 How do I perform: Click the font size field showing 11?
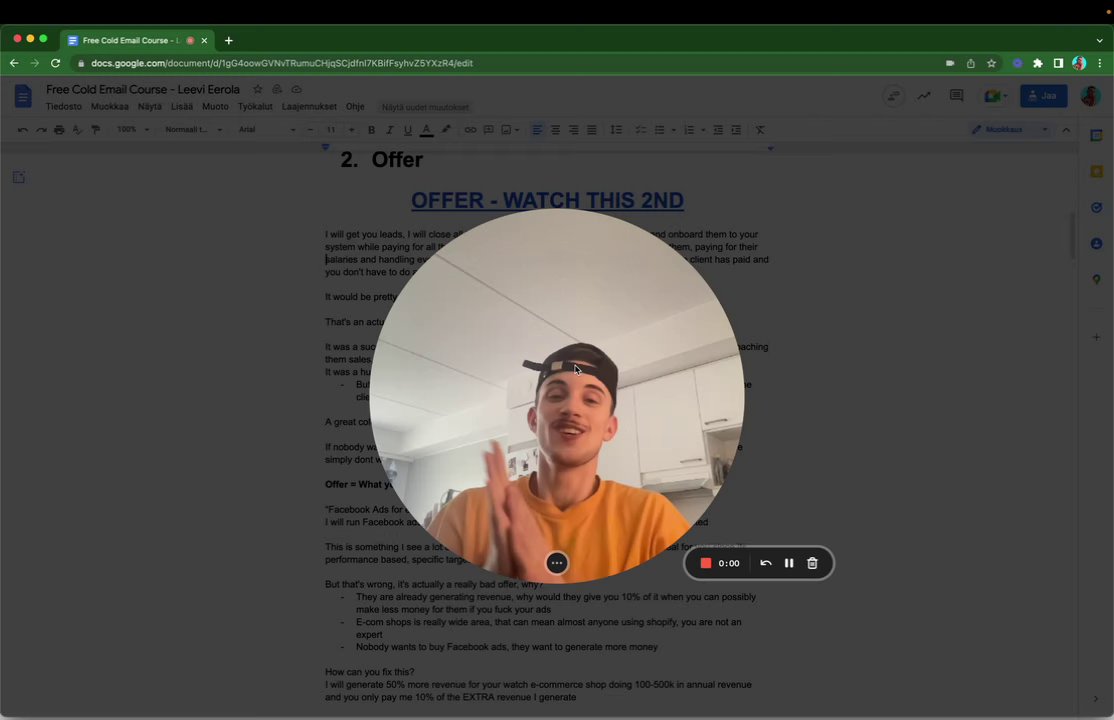(330, 130)
